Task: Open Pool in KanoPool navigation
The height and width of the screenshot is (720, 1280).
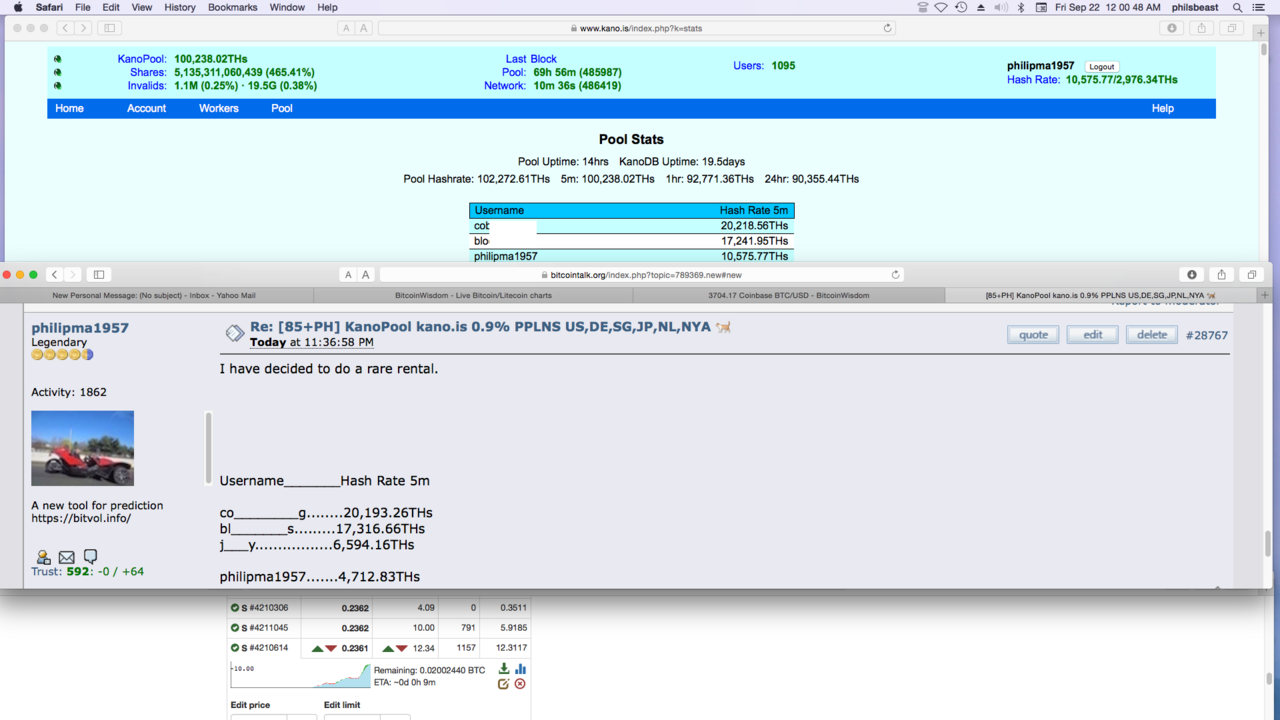Action: coord(282,108)
